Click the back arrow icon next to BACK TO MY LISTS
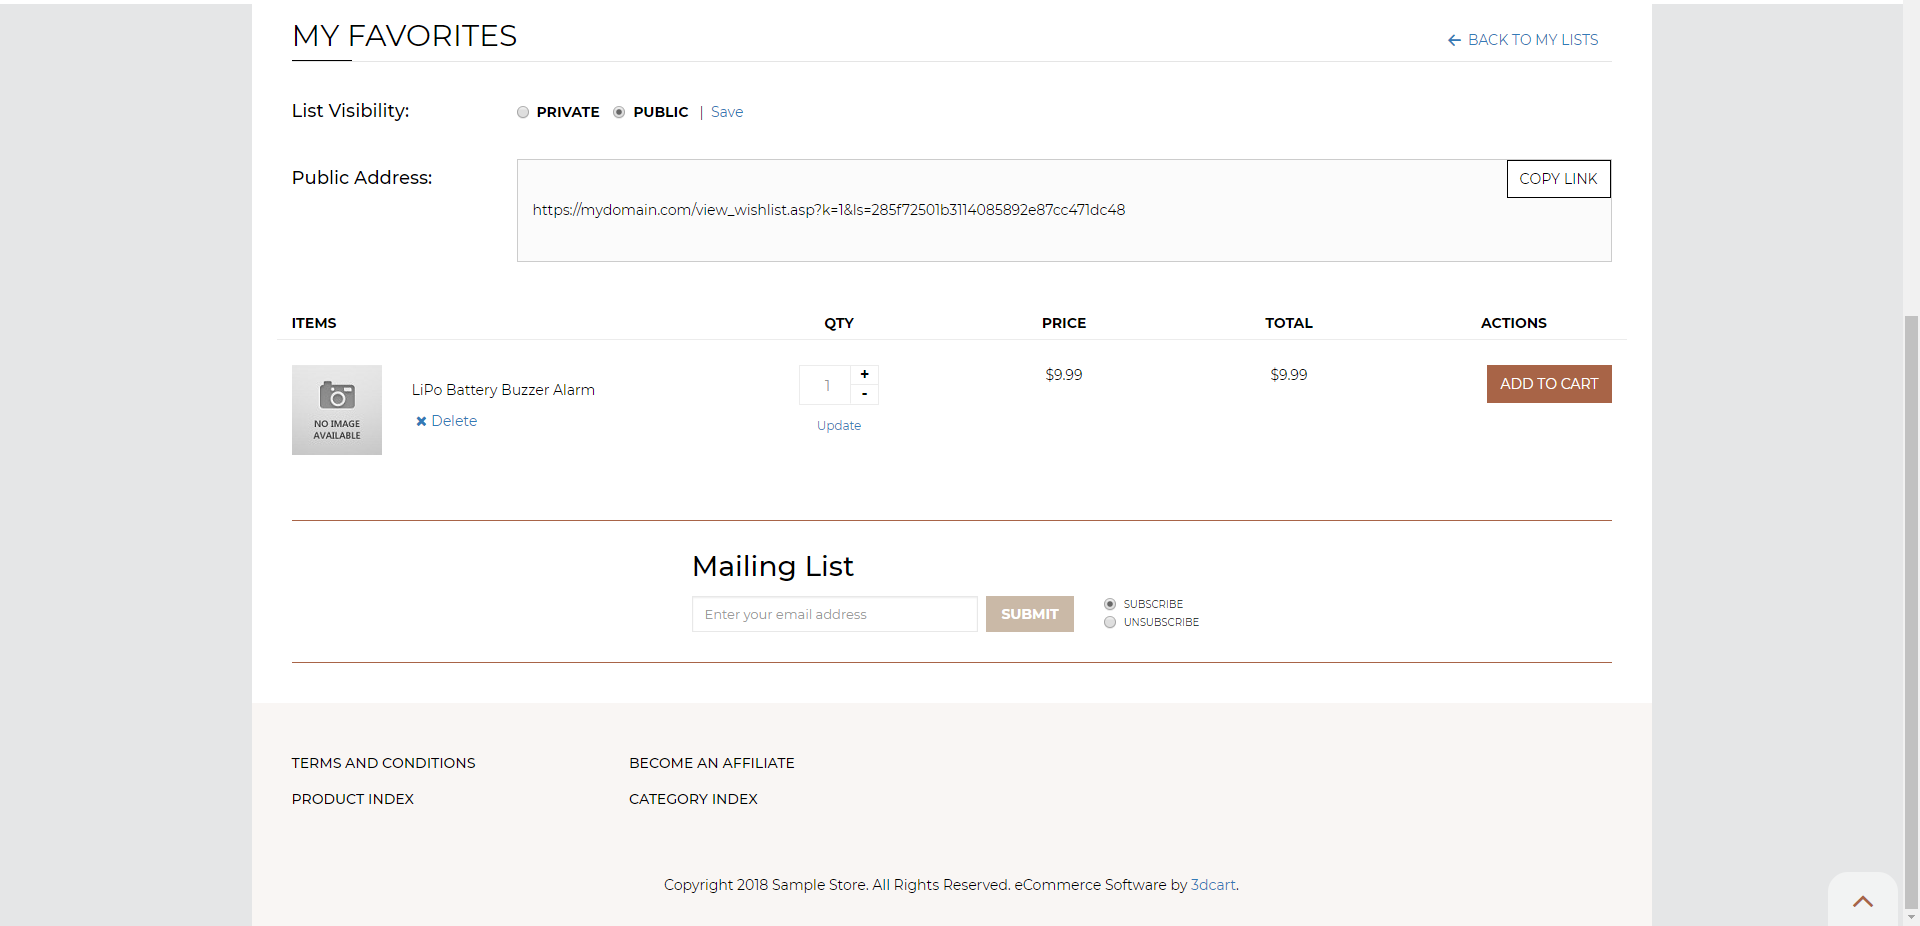1920x926 pixels. pos(1455,40)
